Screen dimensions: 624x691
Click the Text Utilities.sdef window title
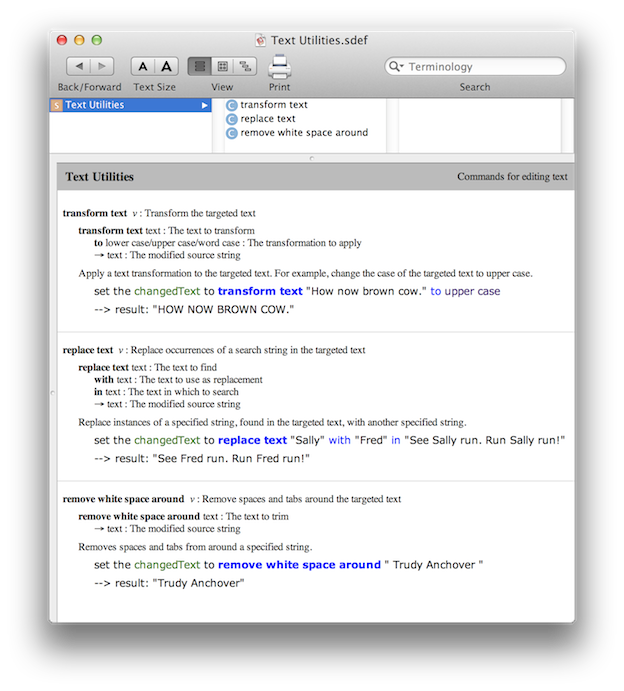coord(319,41)
